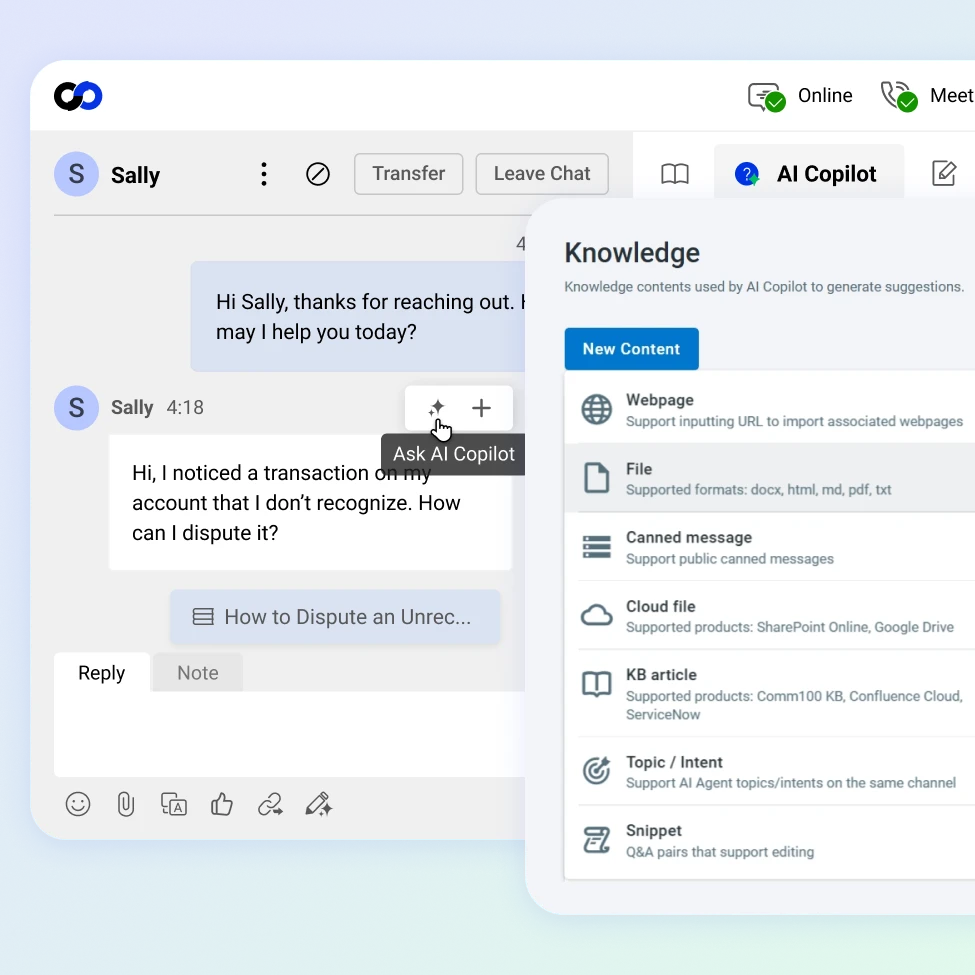This screenshot has height=975, width=975.
Task: Click the paperclip attachment icon
Action: pos(126,804)
